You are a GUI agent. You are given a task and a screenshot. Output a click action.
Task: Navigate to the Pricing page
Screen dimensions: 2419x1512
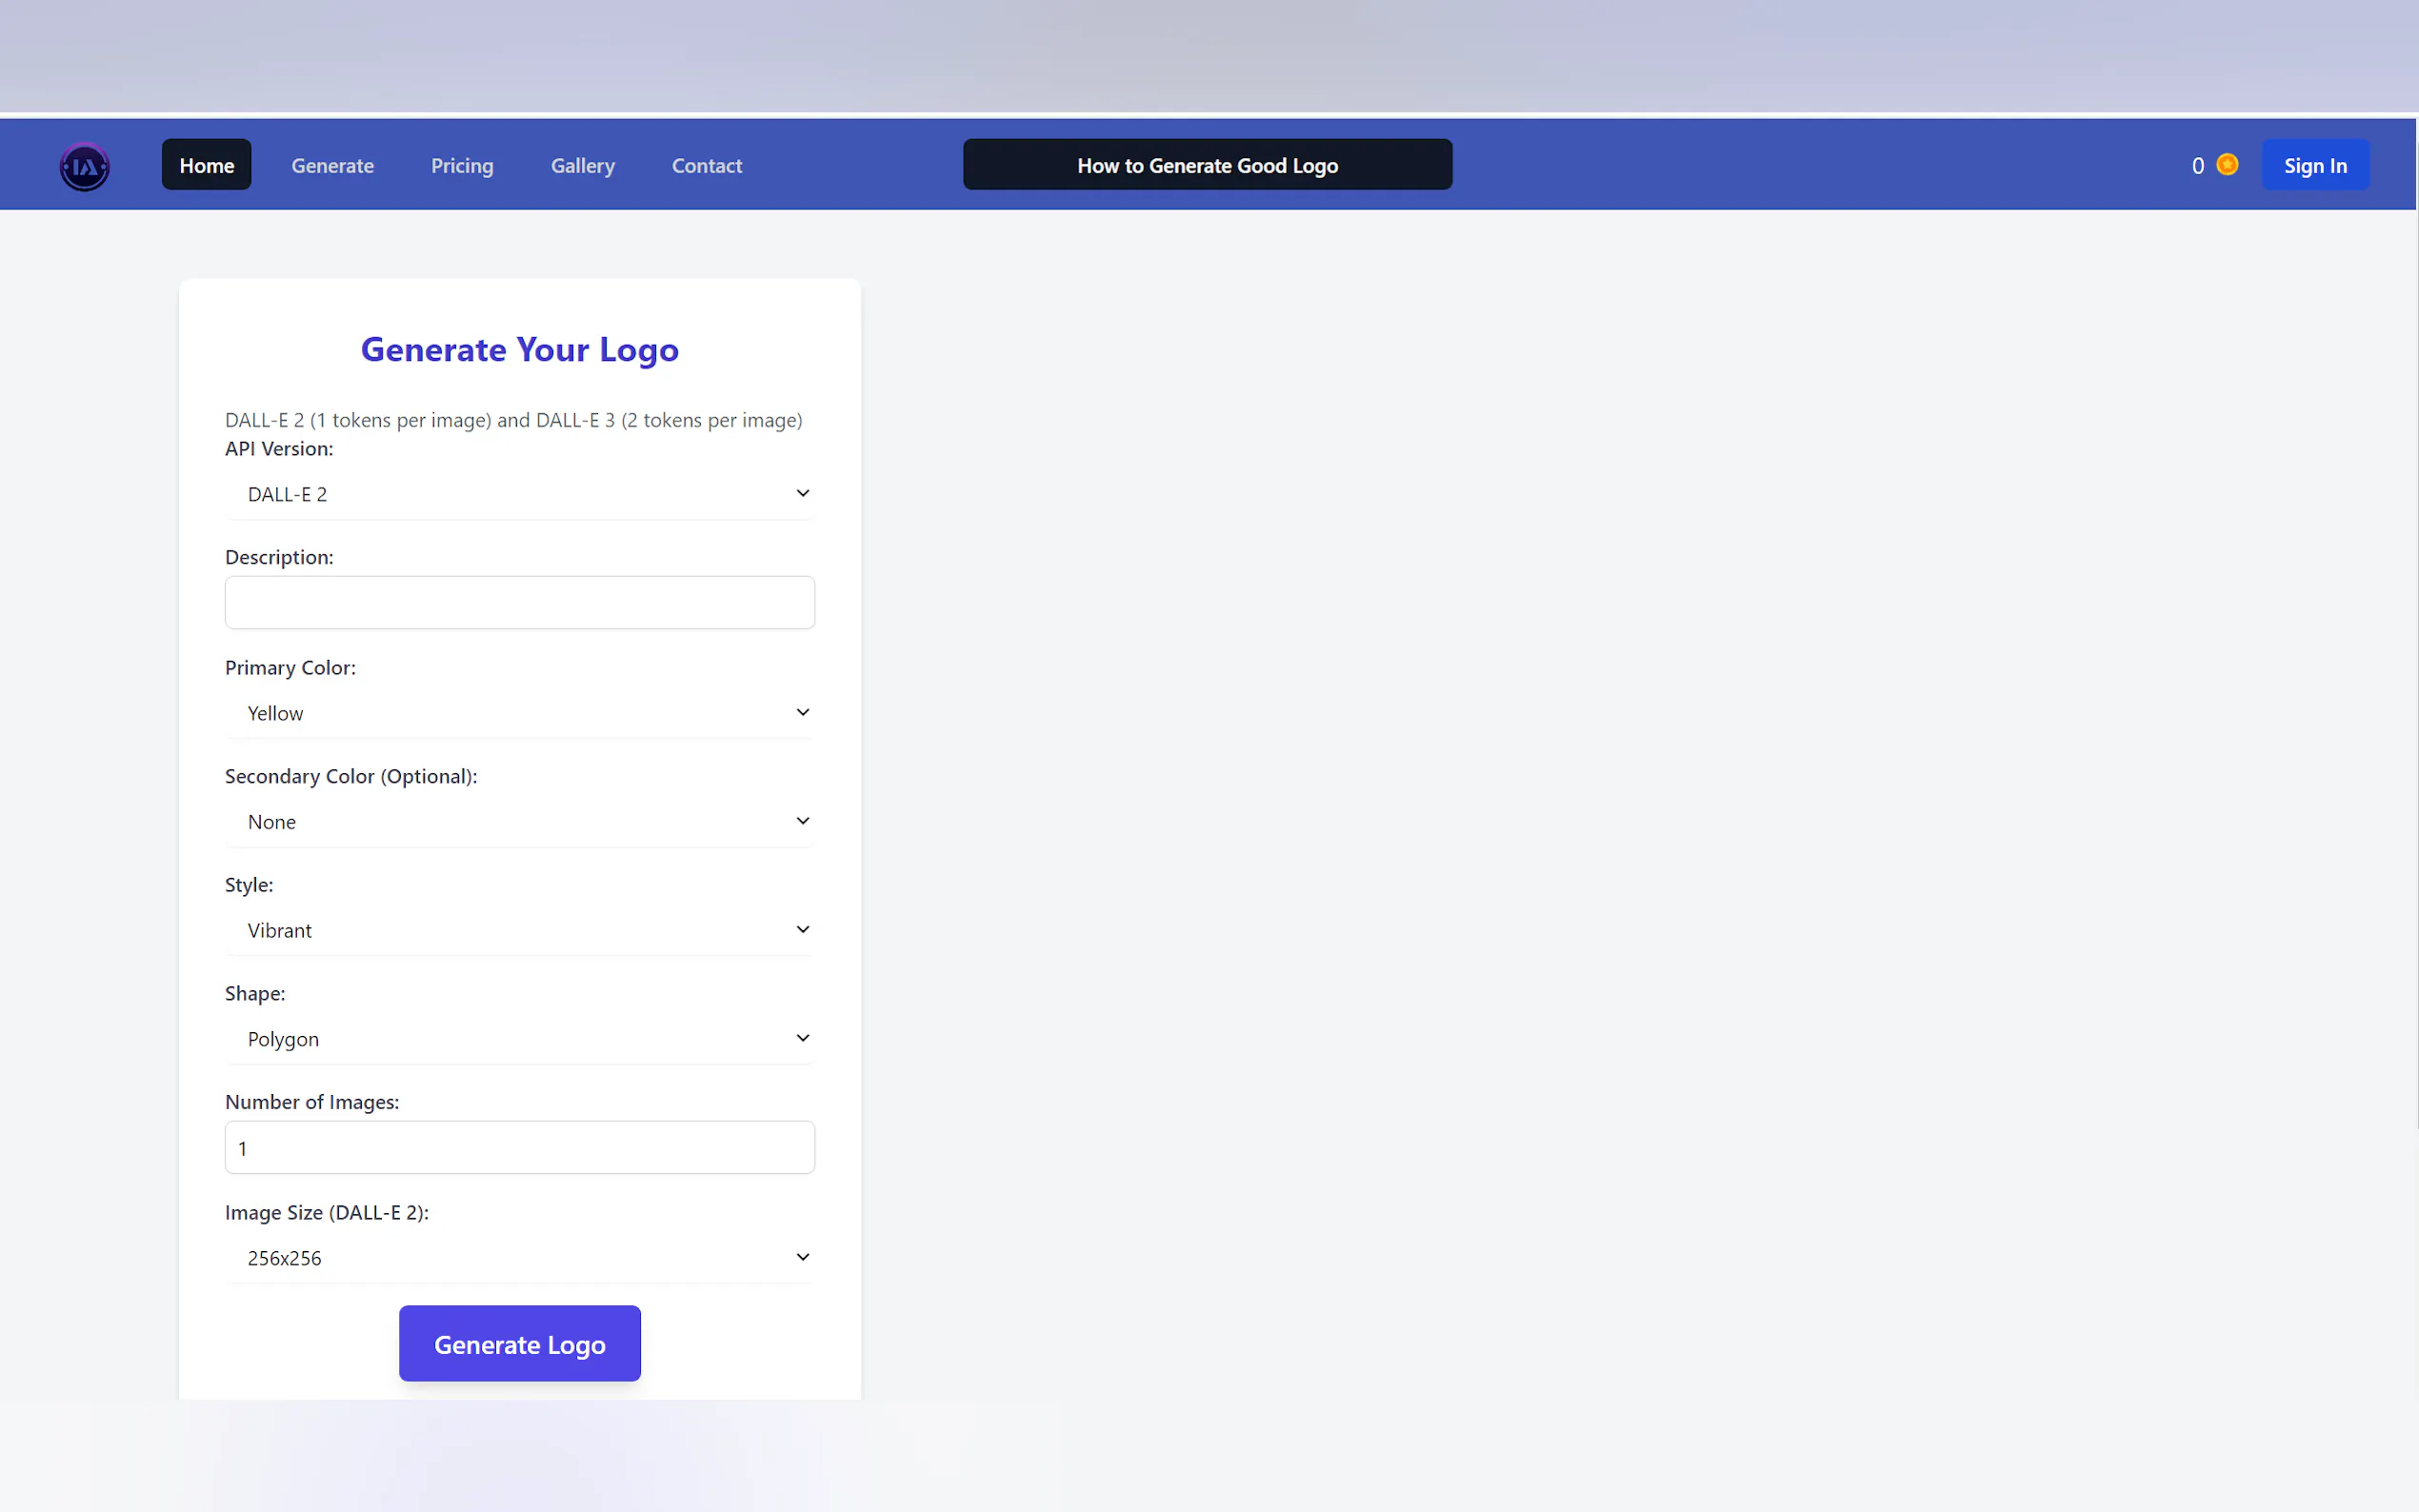[x=462, y=165]
